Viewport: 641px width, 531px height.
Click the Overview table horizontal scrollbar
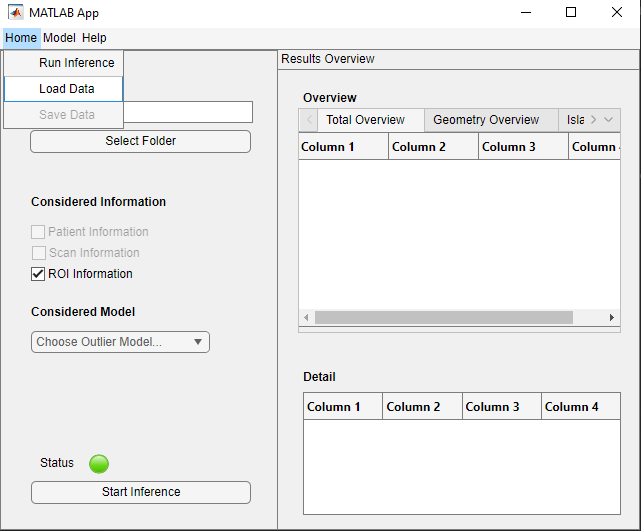tap(443, 318)
